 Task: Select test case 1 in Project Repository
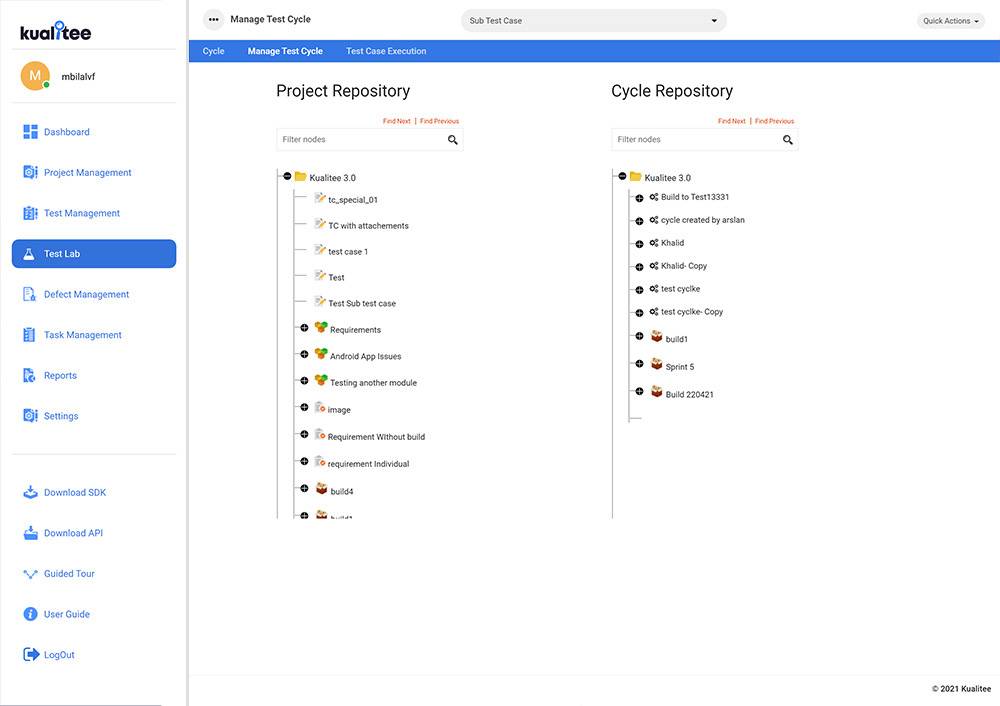point(348,252)
